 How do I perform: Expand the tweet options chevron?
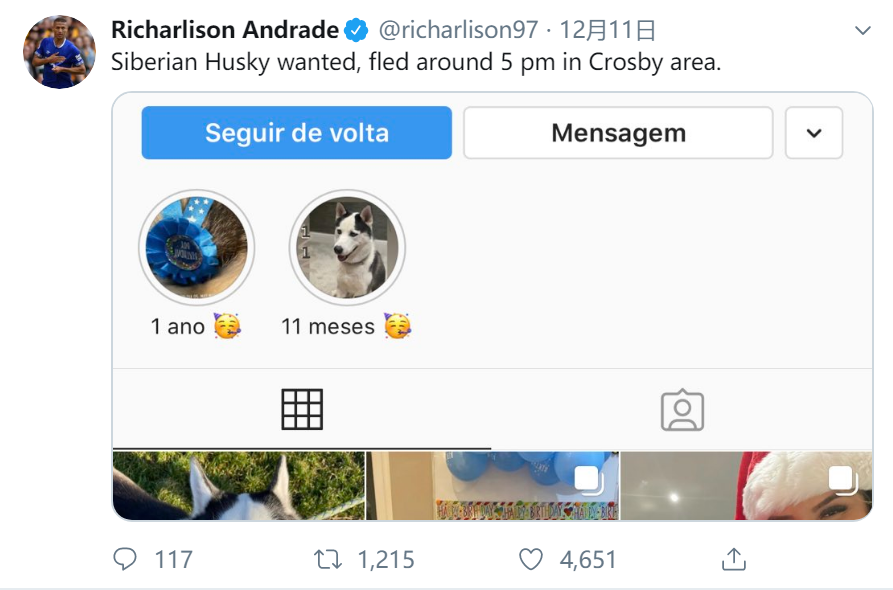(863, 30)
